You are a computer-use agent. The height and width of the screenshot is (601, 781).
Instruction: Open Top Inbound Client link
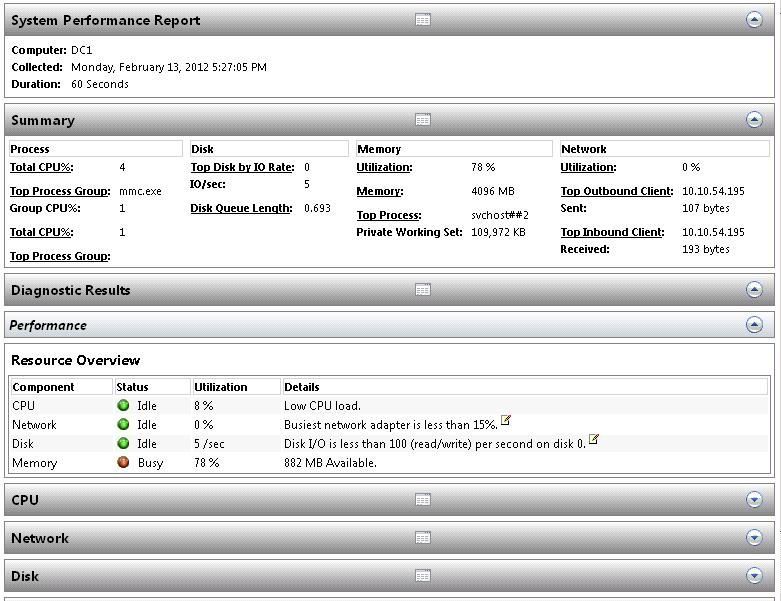click(612, 232)
